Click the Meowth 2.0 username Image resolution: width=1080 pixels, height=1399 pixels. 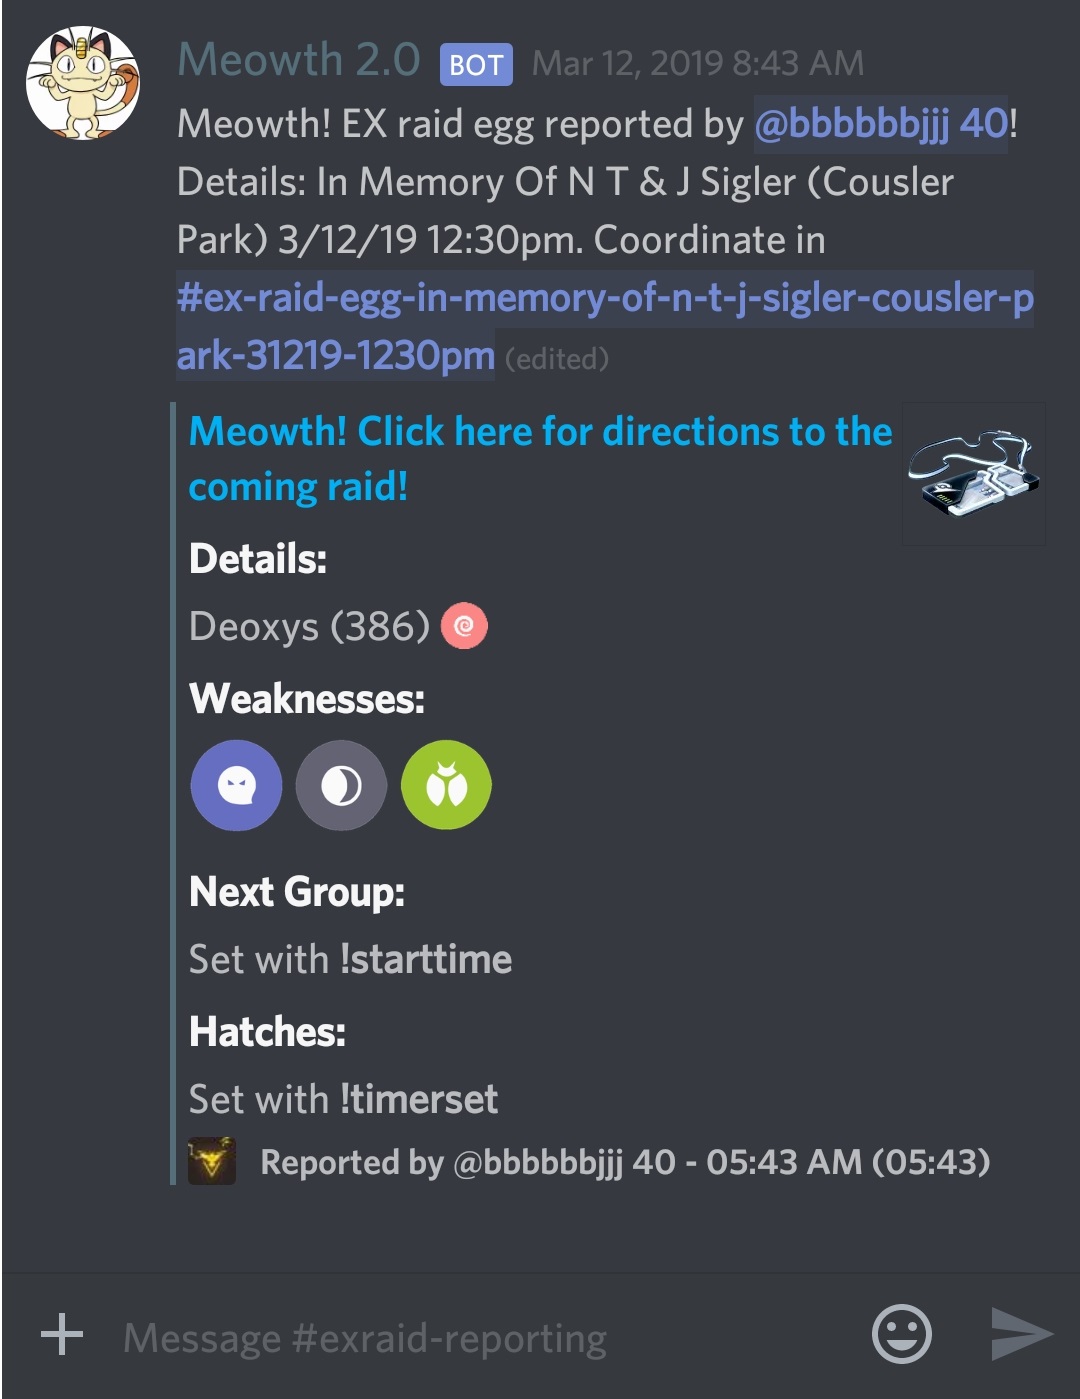297,62
